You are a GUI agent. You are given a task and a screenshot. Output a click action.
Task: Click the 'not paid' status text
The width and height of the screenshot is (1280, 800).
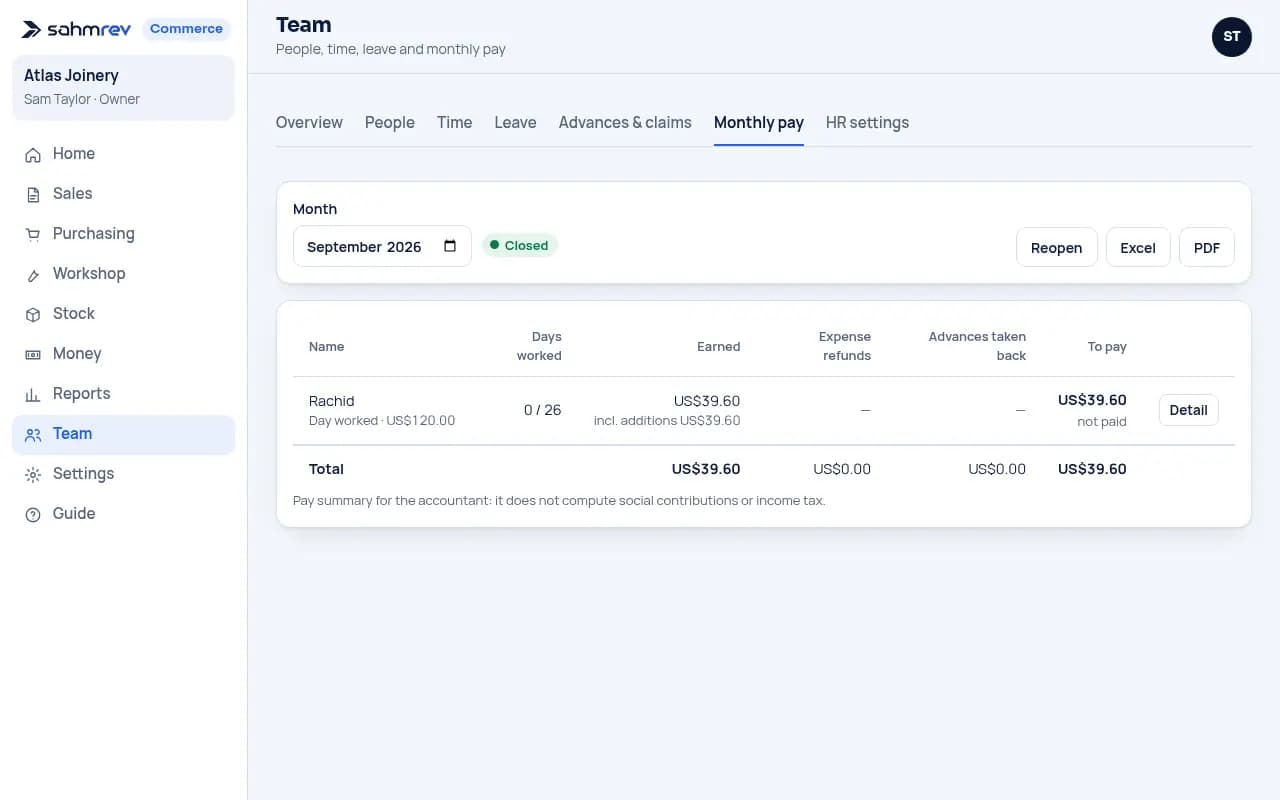pyautogui.click(x=1102, y=422)
